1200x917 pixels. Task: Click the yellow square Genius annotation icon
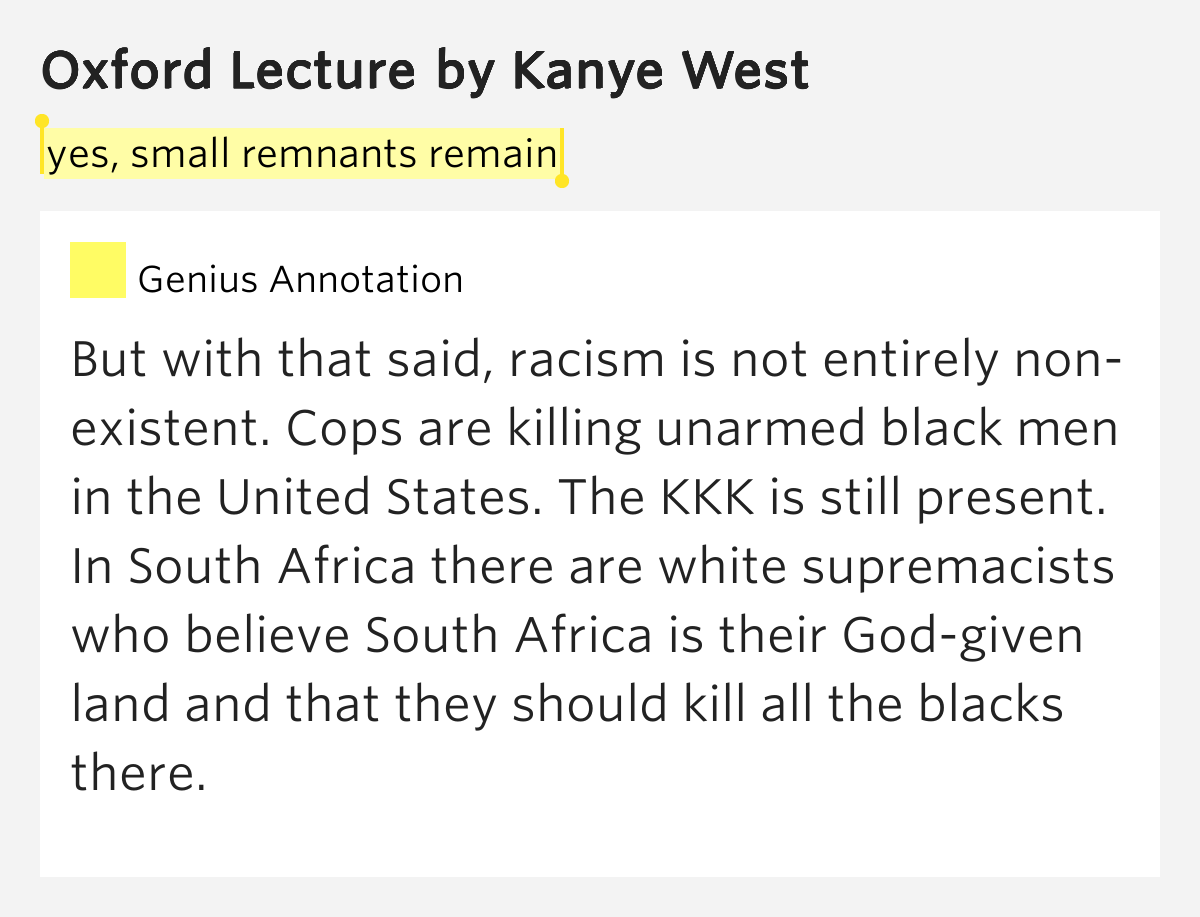pos(97,270)
